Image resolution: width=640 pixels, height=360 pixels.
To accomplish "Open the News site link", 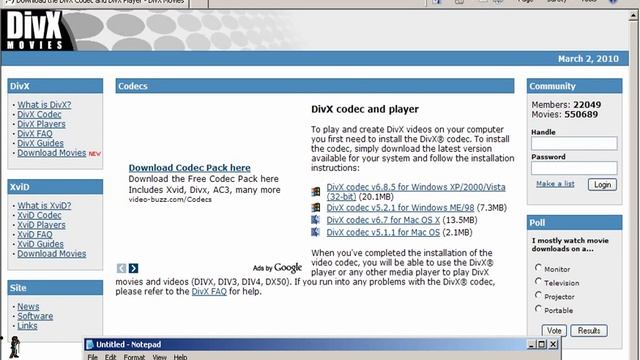I will [x=28, y=306].
